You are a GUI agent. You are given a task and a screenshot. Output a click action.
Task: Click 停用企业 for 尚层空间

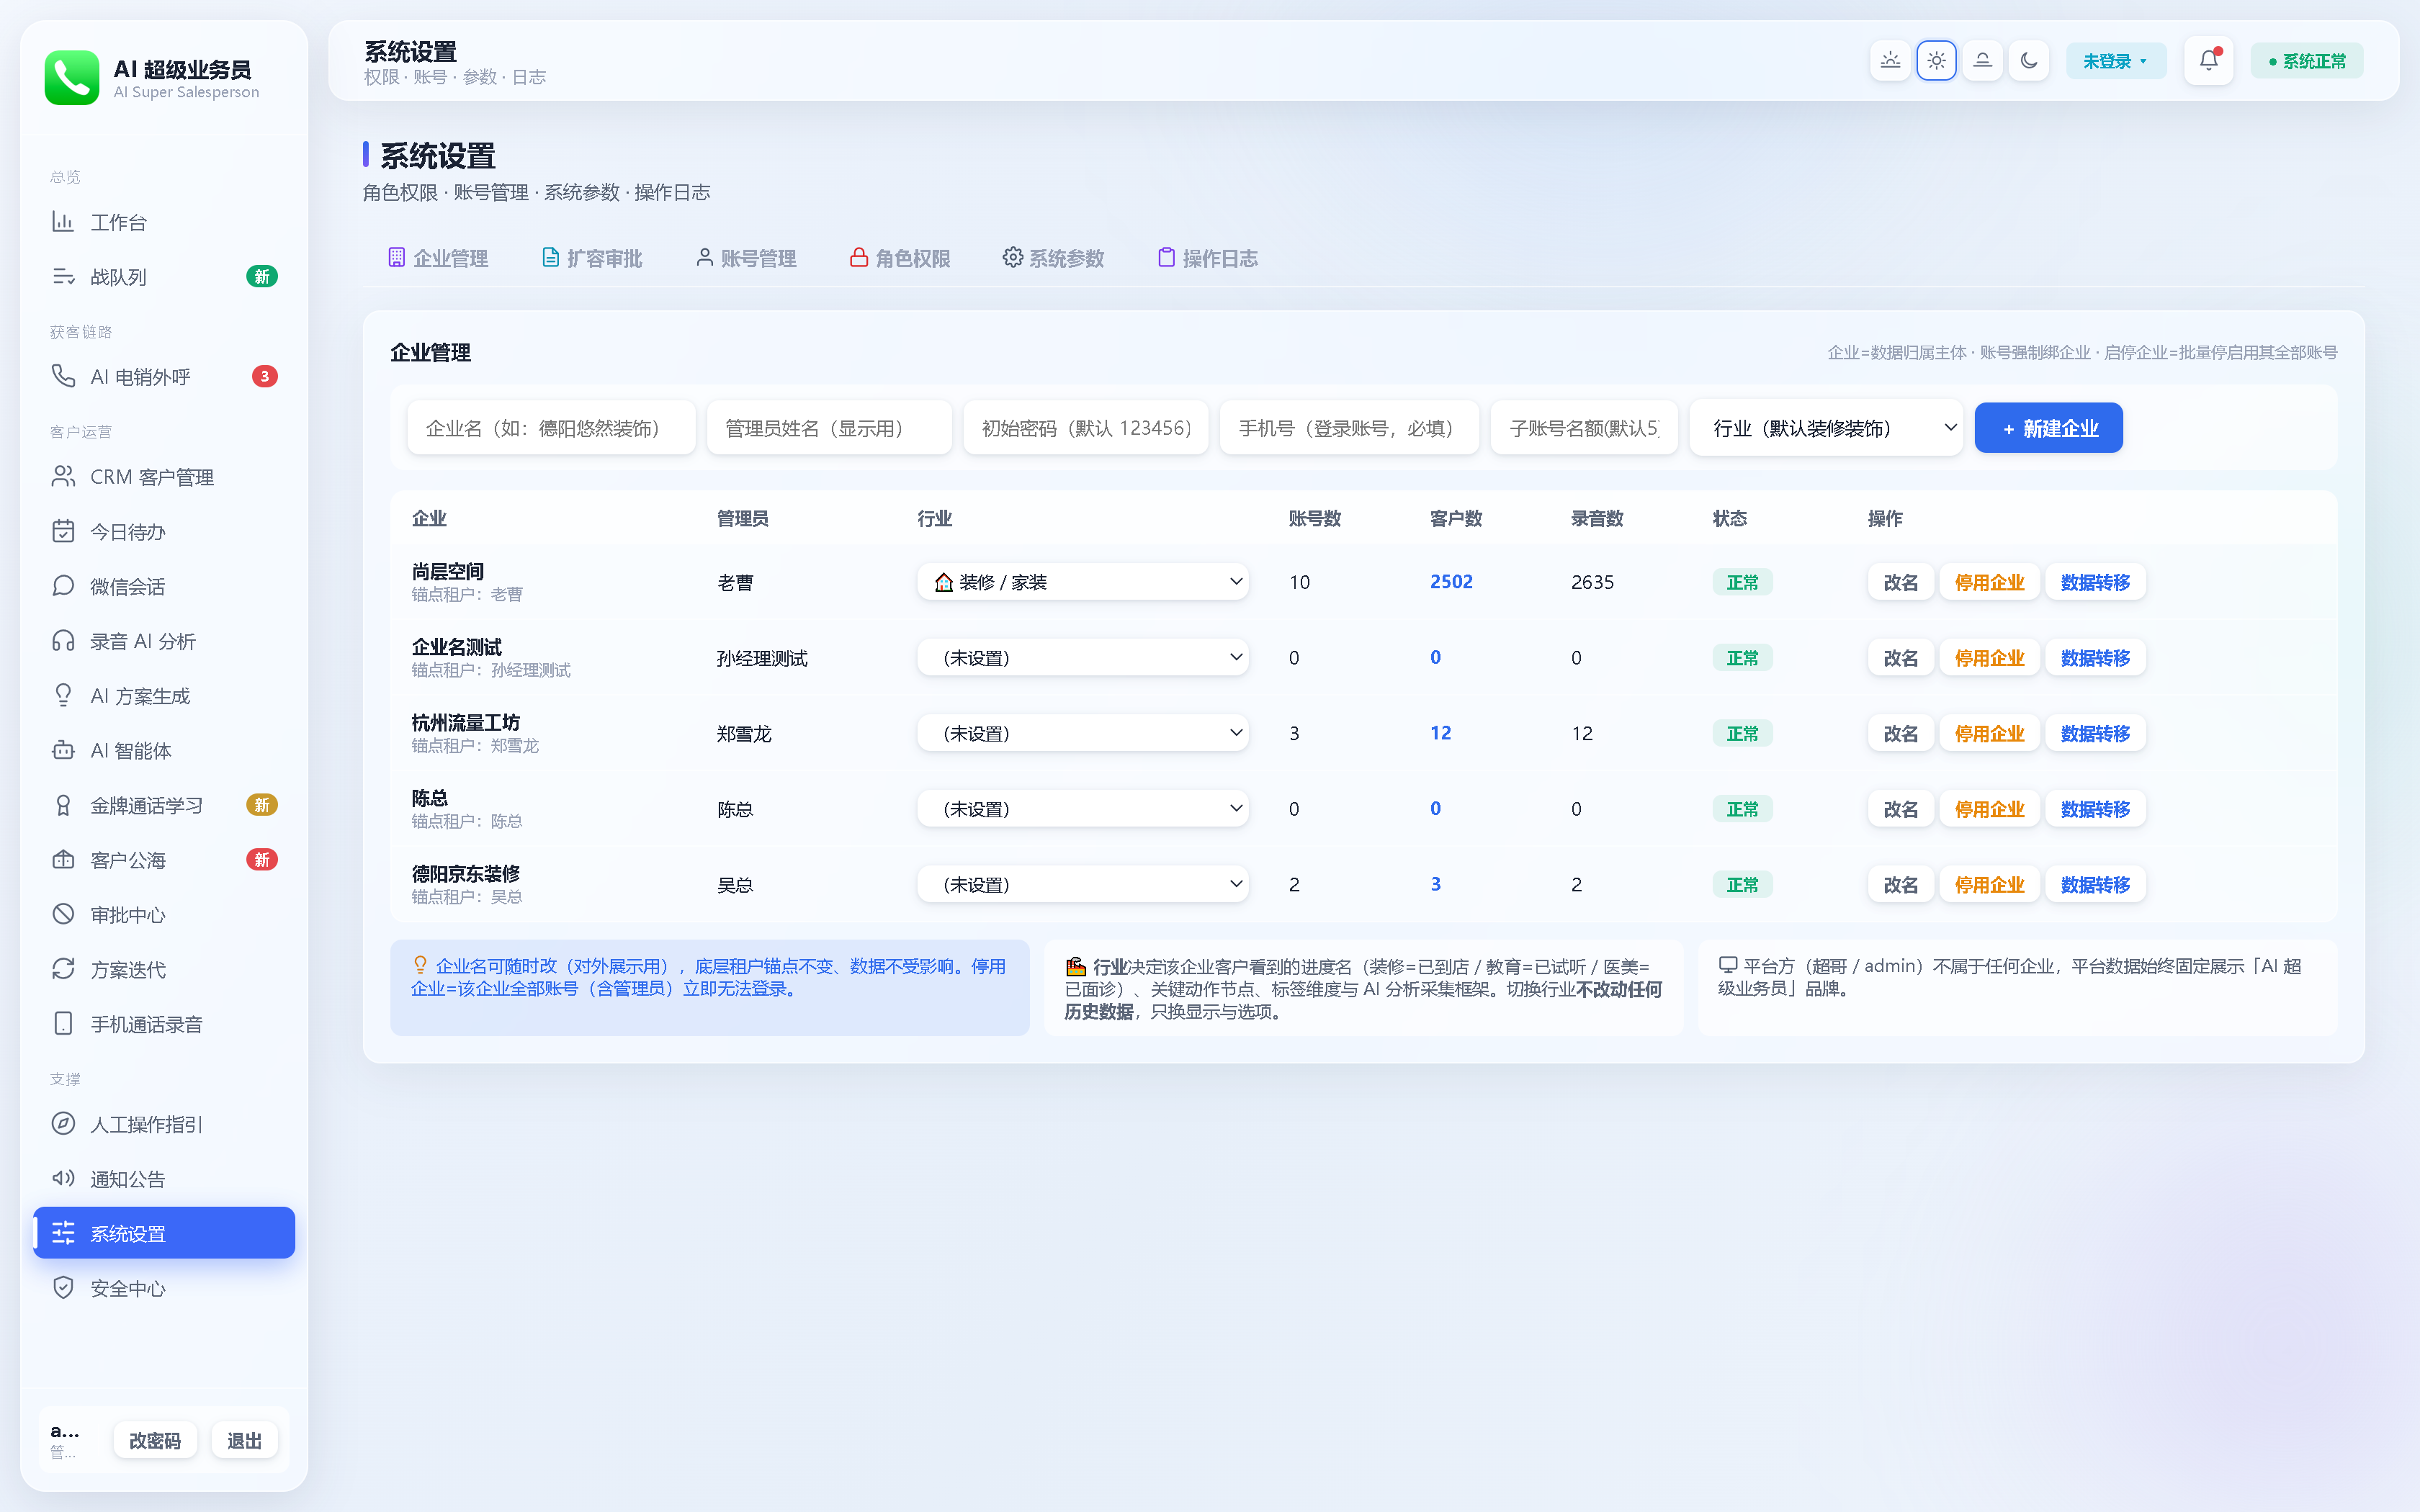1989,582
